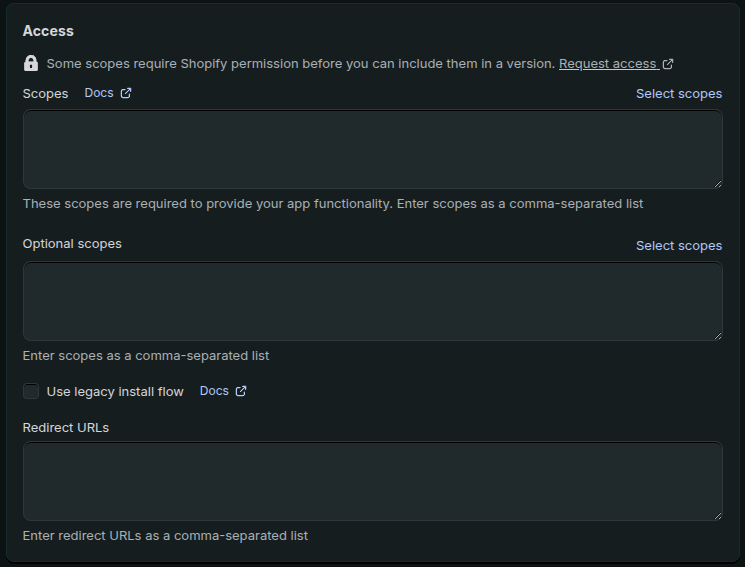745x567 pixels.
Task: Click the resize handle of the Optional scopes textarea
Action: tap(716, 335)
